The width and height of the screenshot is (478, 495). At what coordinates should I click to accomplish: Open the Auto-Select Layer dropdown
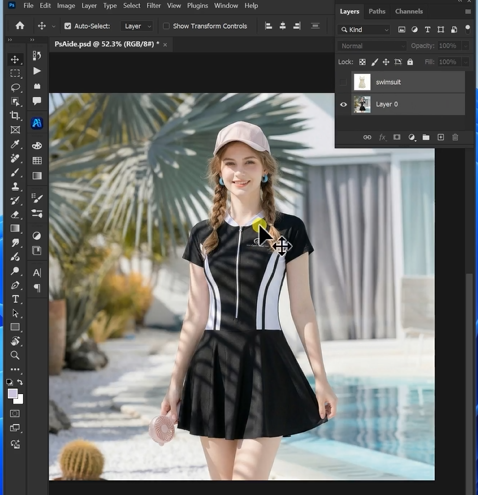click(x=137, y=26)
